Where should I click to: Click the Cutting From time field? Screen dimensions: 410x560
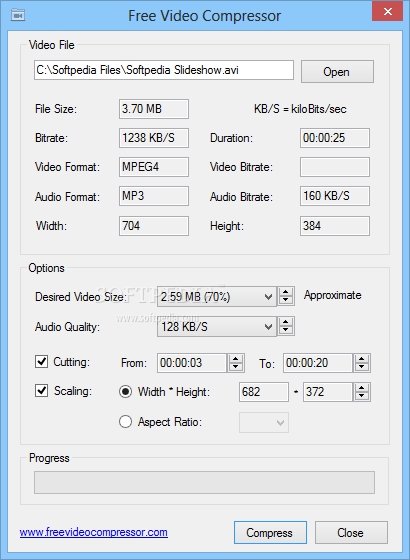pyautogui.click(x=192, y=363)
